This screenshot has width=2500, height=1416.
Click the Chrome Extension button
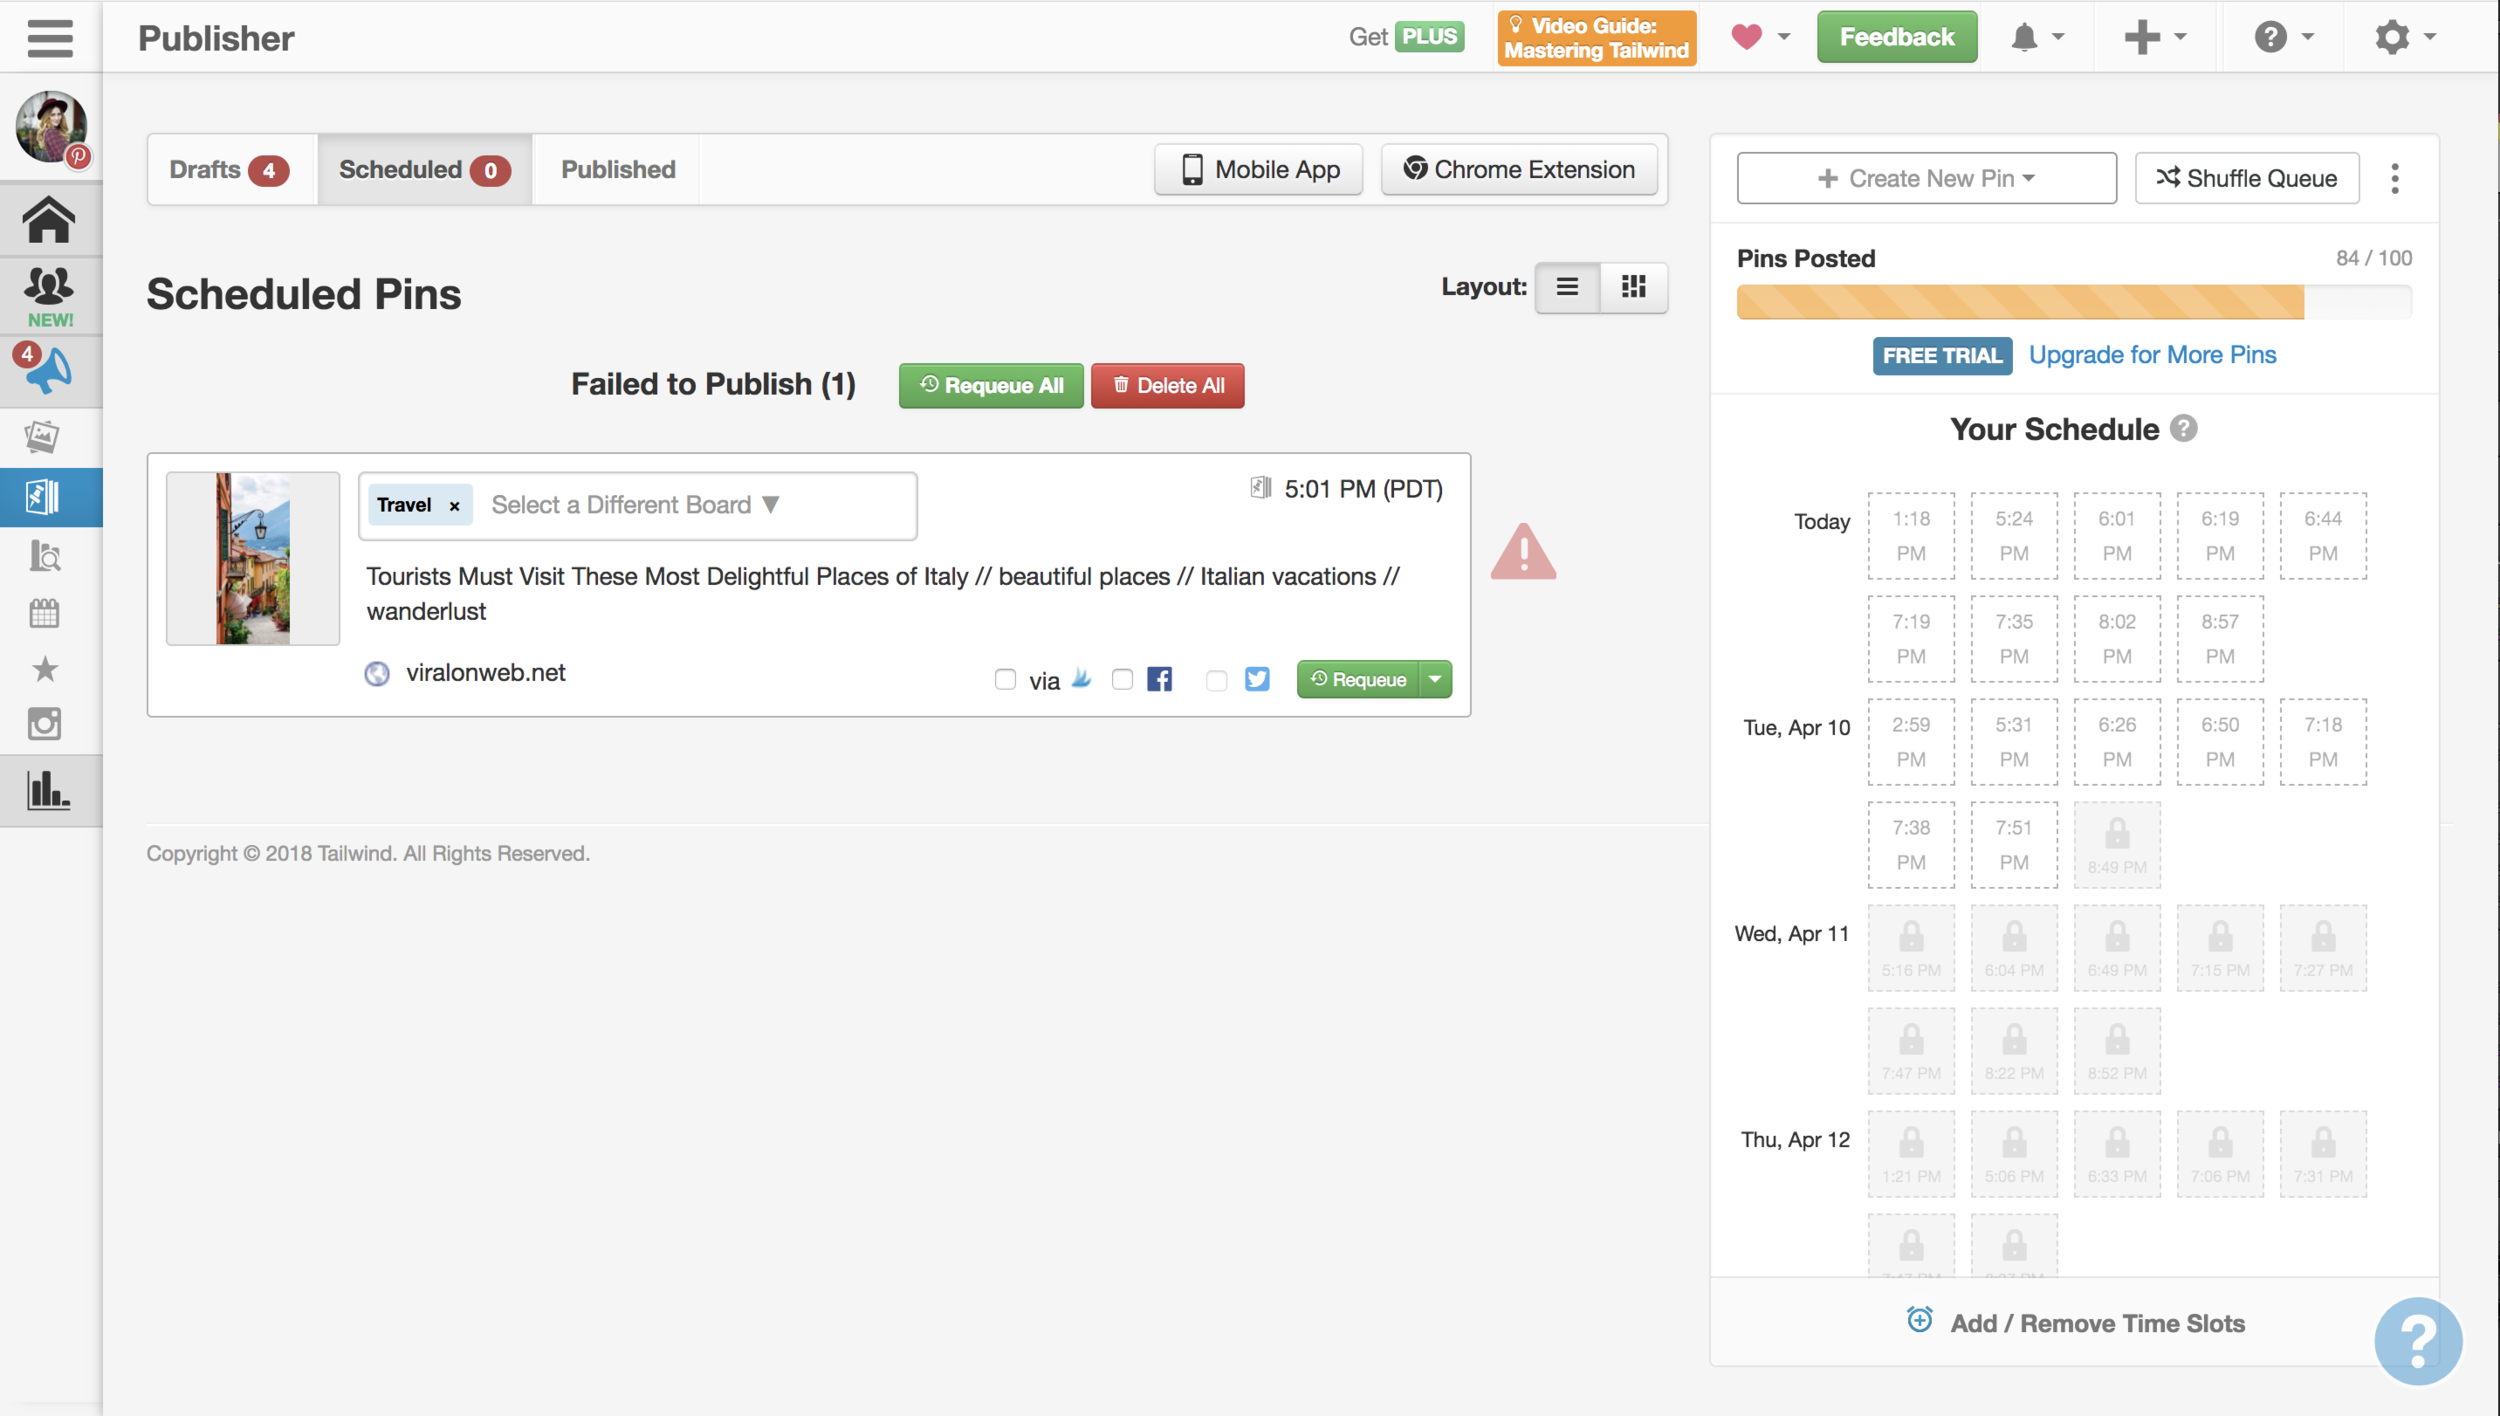tap(1519, 170)
